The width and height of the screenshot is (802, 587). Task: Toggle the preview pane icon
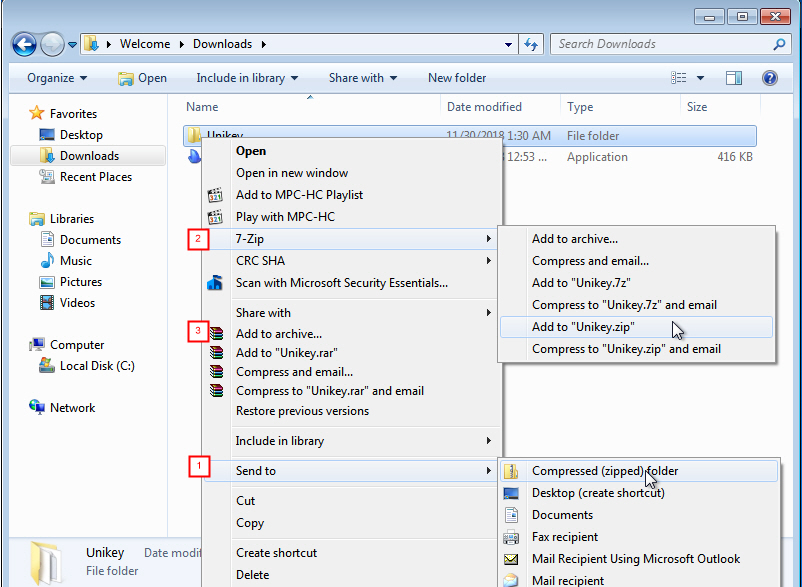pyautogui.click(x=734, y=78)
